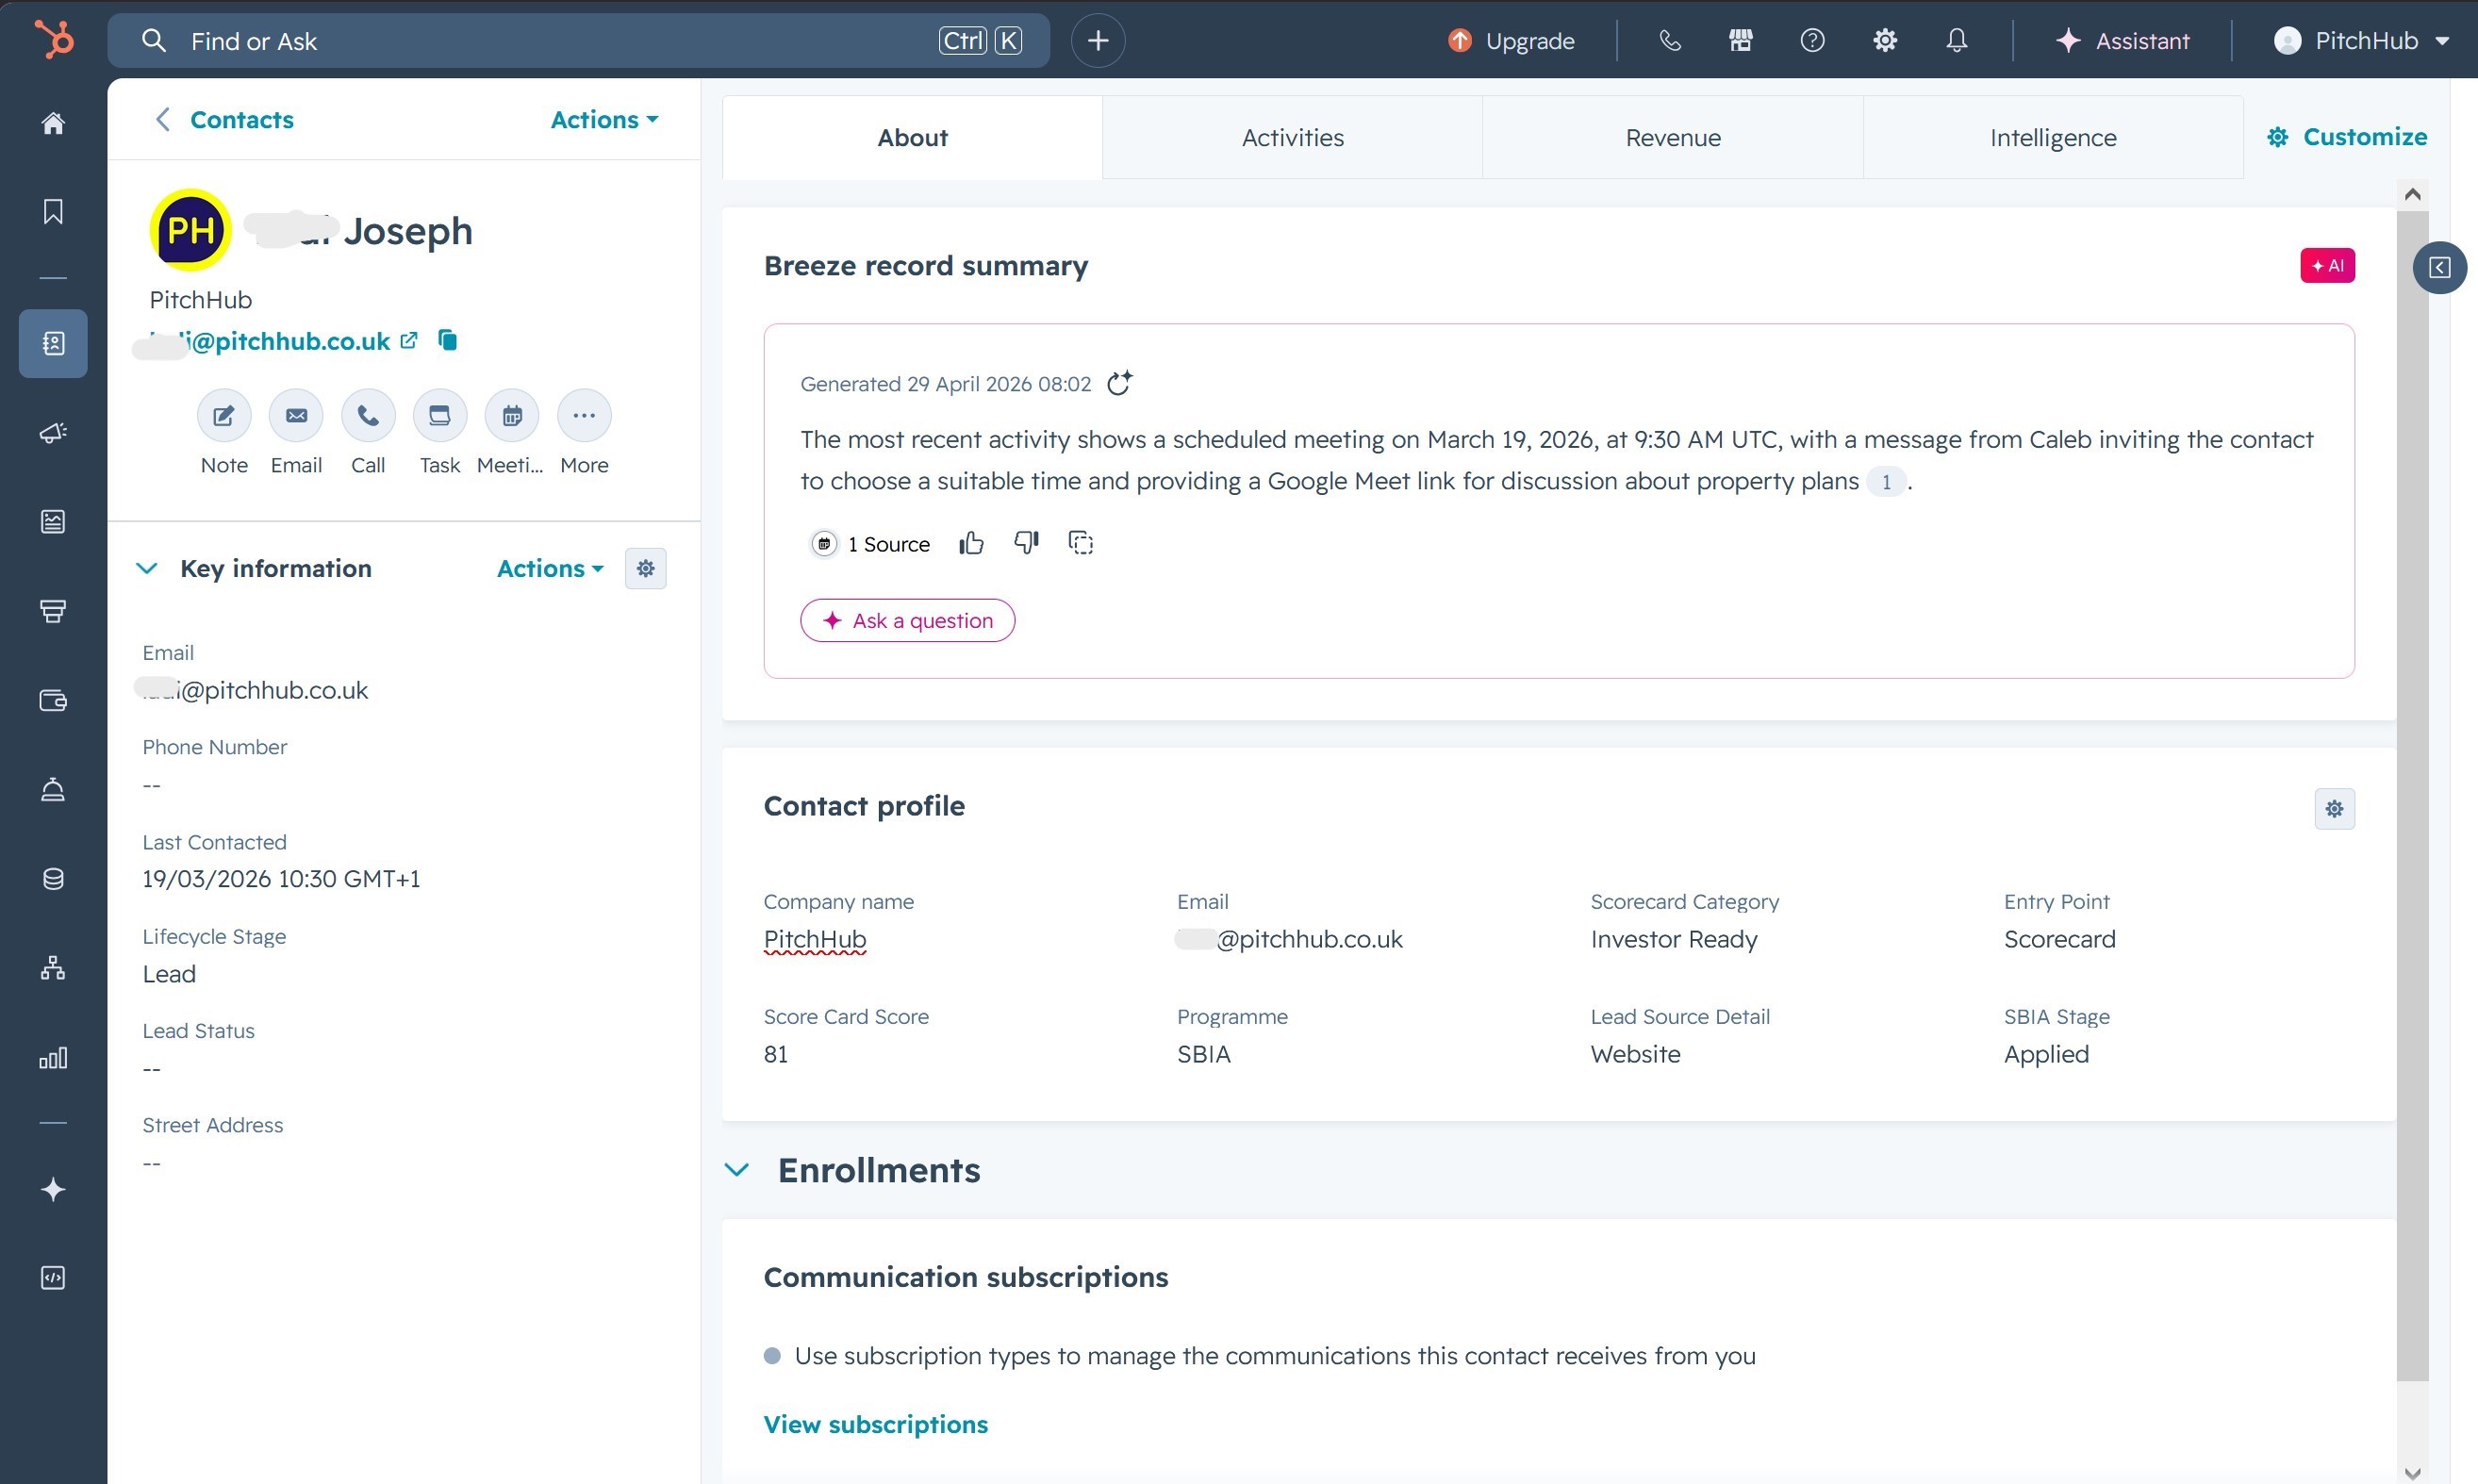
Task: Open contact Actions dropdown beside Contacts
Action: tap(604, 119)
